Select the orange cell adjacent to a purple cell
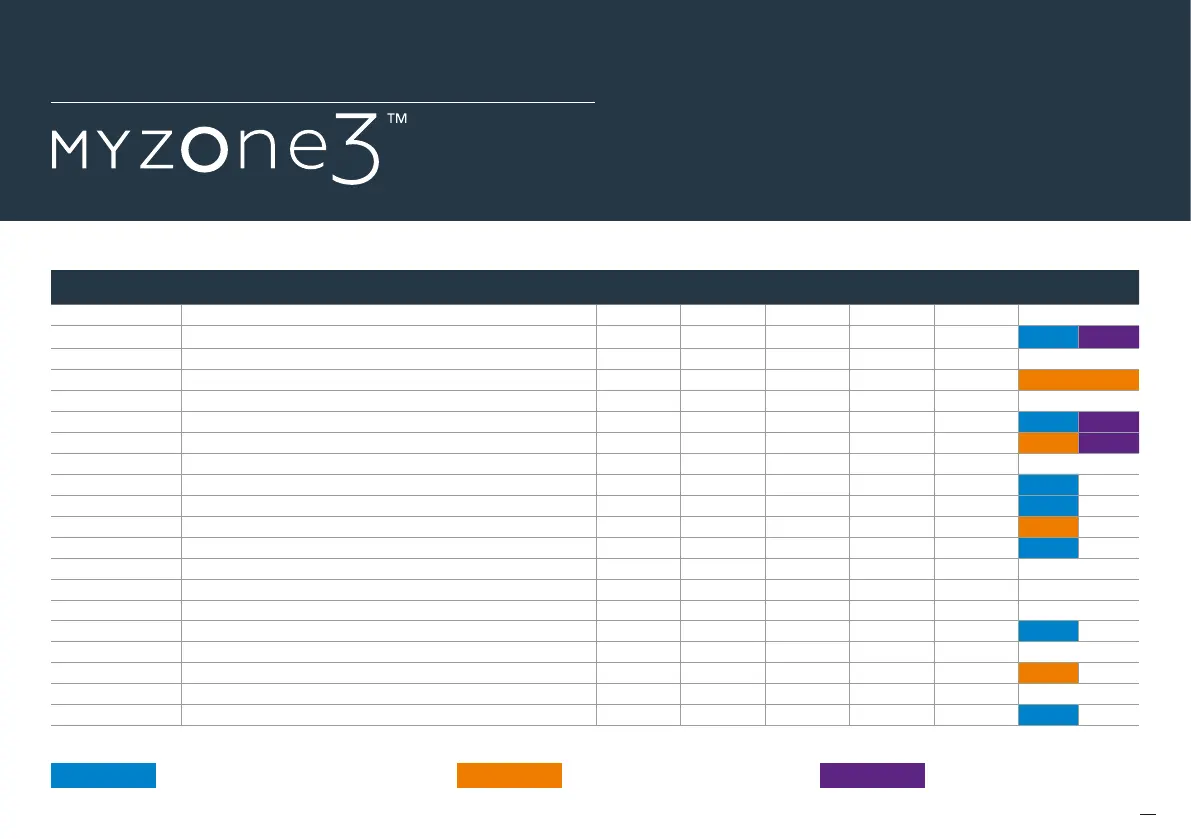Viewport: 1191px width, 839px height. point(1048,443)
